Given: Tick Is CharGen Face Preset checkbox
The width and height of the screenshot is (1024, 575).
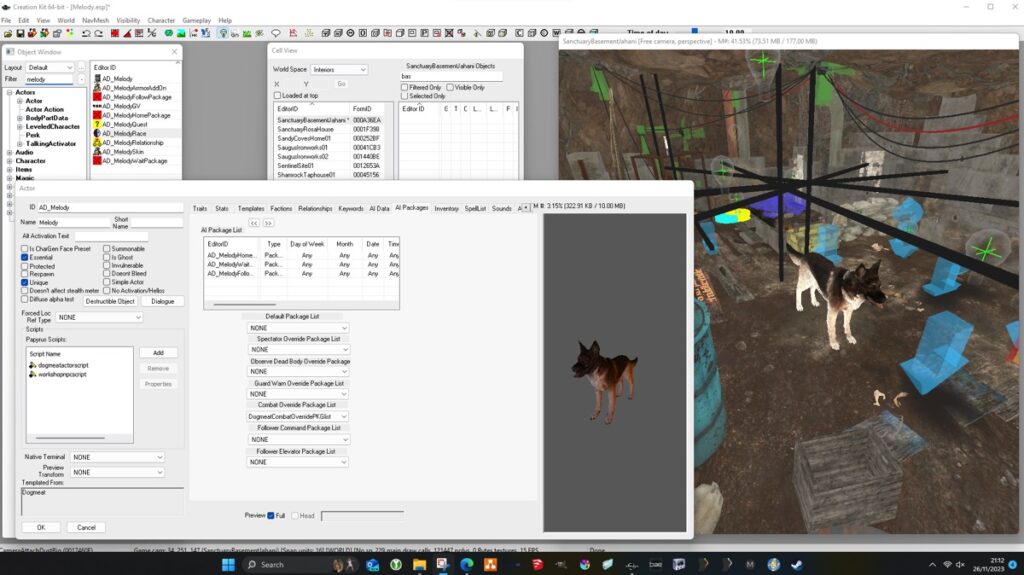Looking at the screenshot, I should [x=25, y=249].
